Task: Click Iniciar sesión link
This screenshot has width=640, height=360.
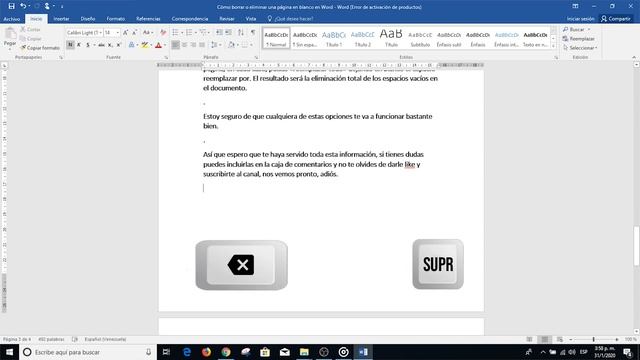Action: pos(580,19)
